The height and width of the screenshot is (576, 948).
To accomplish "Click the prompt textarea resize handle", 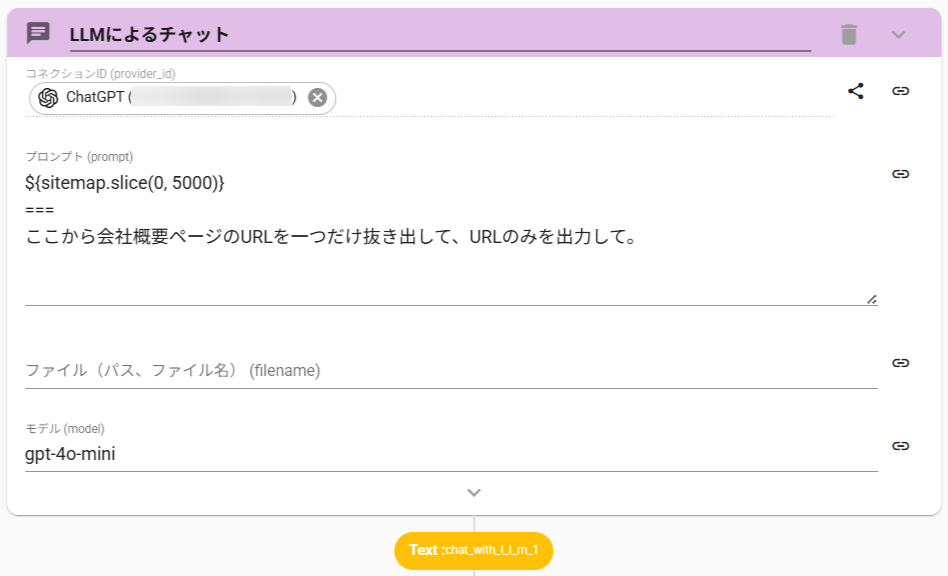I will click(x=872, y=298).
